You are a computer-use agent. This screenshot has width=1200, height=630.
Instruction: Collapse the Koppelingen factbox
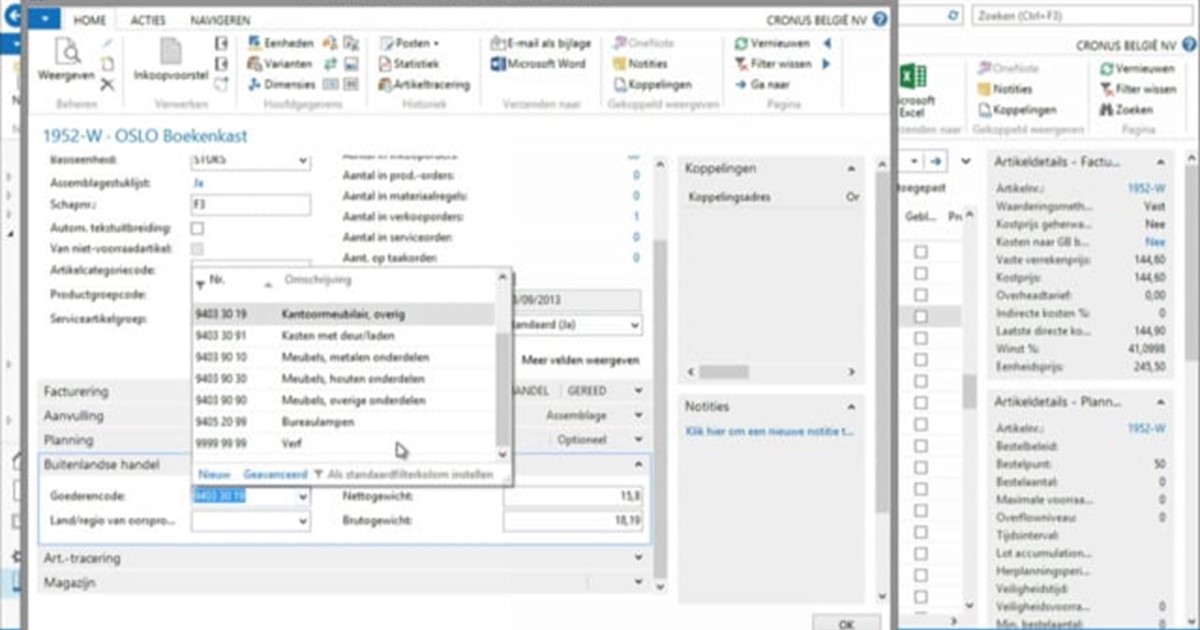pyautogui.click(x=851, y=169)
